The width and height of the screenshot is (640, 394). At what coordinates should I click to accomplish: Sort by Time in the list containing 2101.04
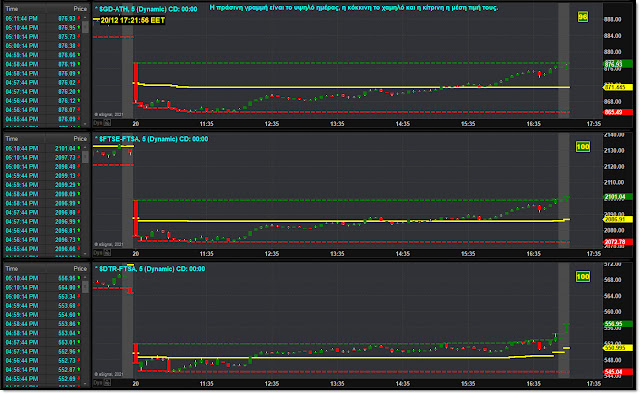tap(12, 138)
